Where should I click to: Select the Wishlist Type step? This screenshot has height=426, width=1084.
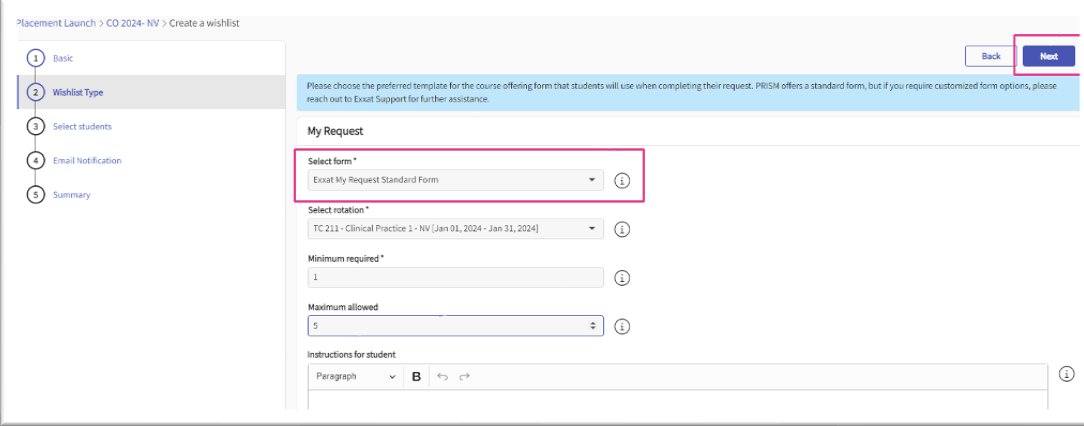tap(77, 92)
